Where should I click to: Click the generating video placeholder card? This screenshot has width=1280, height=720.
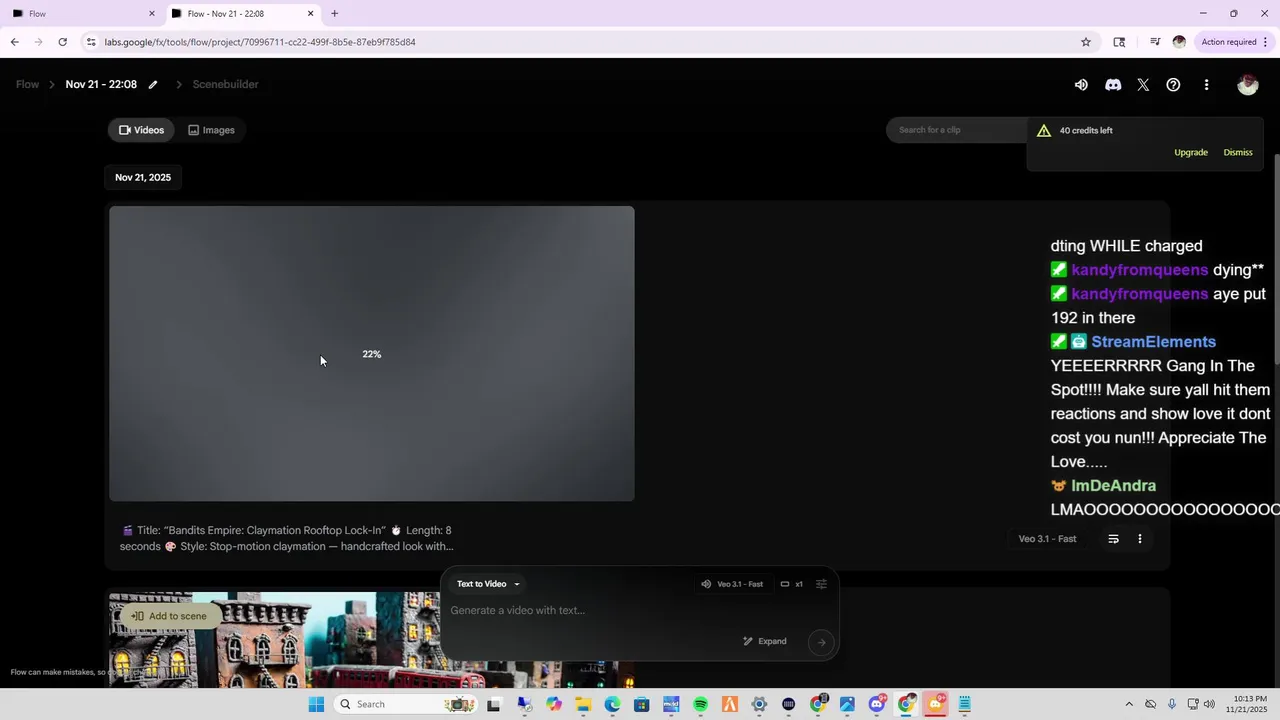[372, 354]
